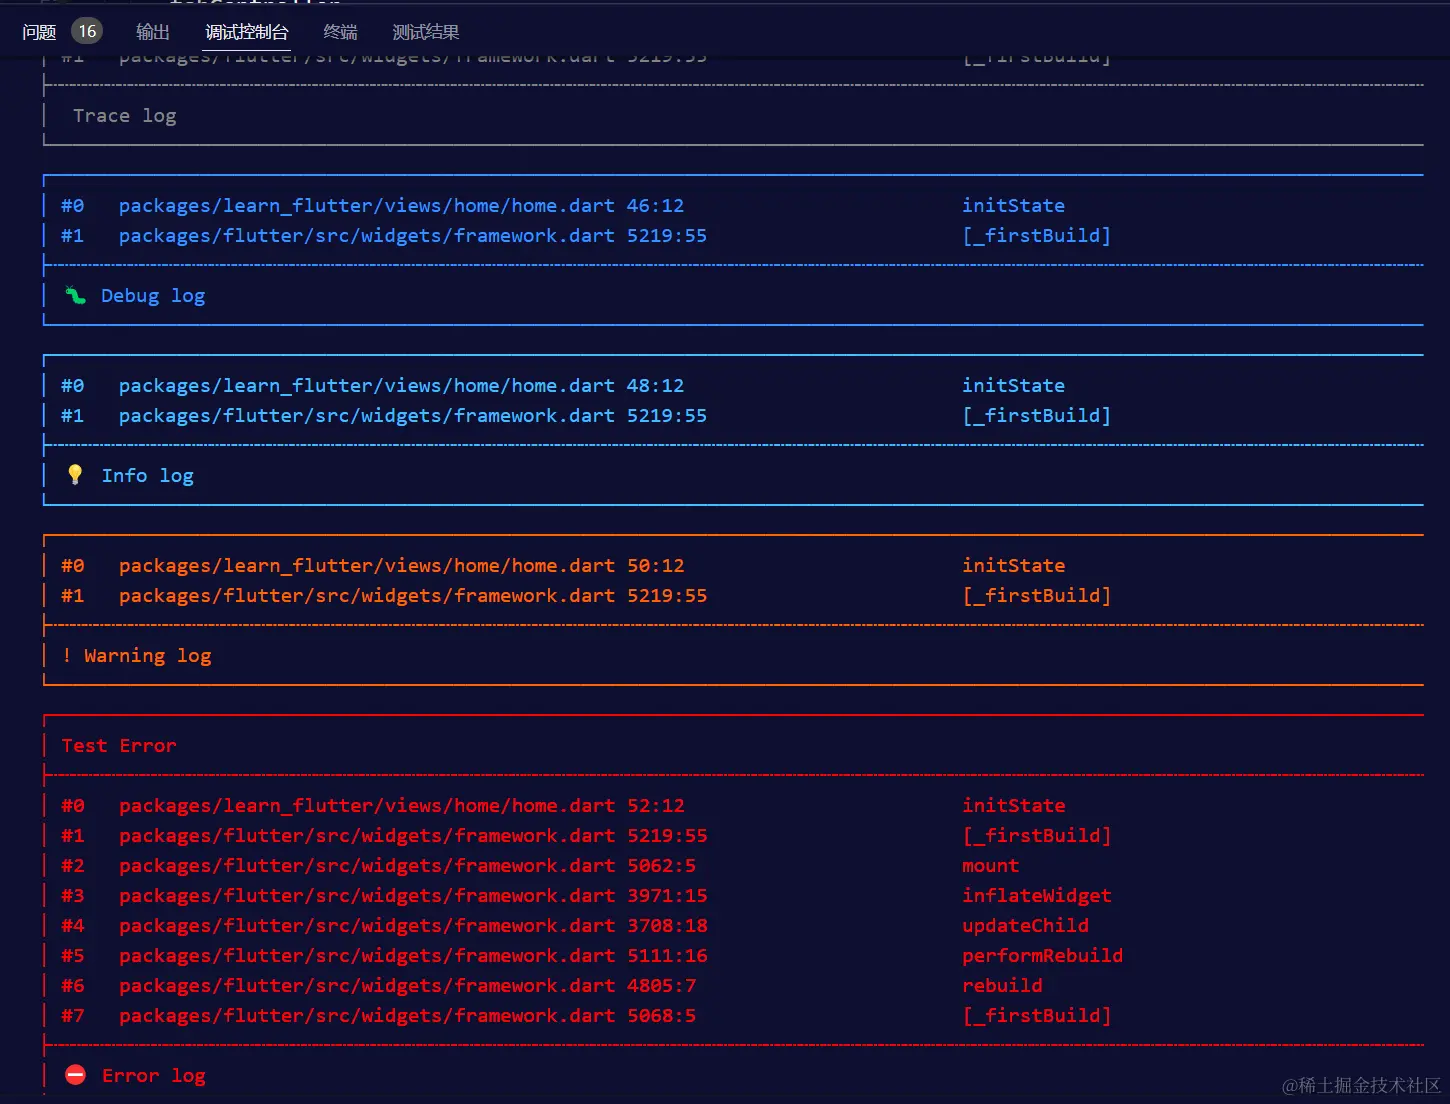Open framework.dart 5219:55 link in the red error stack
The width and height of the screenshot is (1450, 1104).
(x=413, y=835)
